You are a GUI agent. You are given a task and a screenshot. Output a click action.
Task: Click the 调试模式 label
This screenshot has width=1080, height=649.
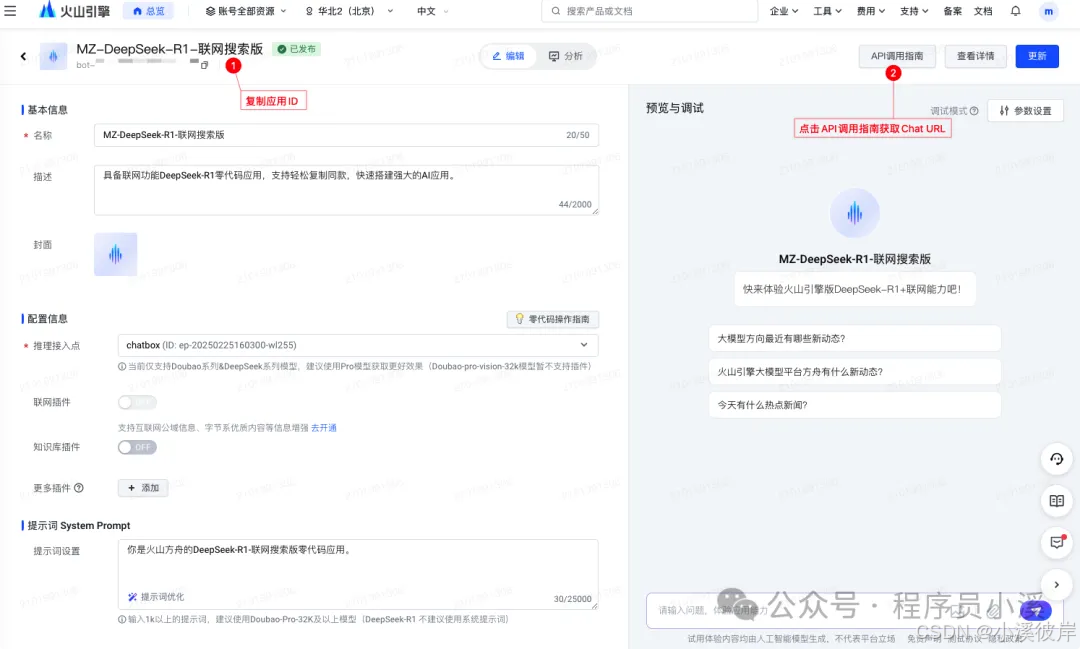949,111
